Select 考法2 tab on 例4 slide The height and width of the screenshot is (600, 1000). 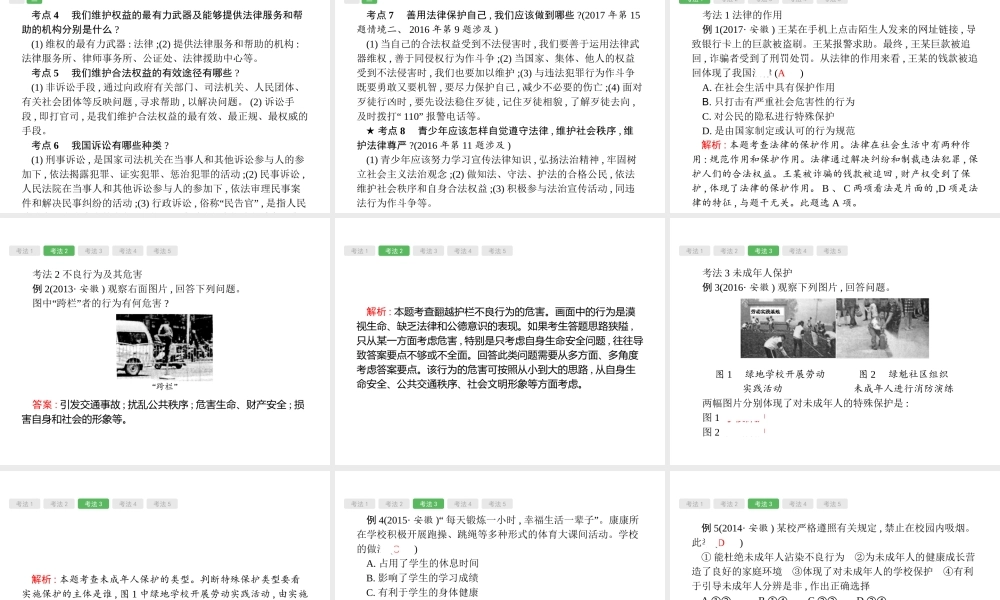point(393,504)
